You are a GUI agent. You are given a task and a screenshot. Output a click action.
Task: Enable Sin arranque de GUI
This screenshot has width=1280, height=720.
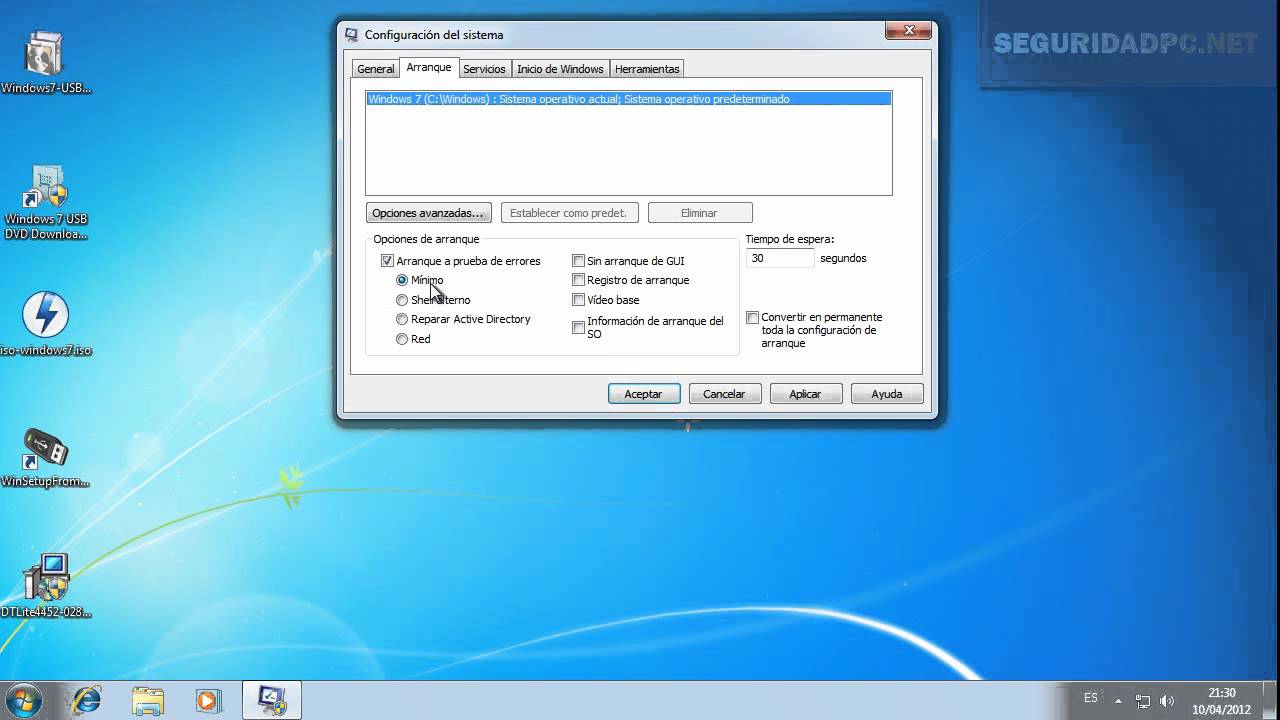578,261
